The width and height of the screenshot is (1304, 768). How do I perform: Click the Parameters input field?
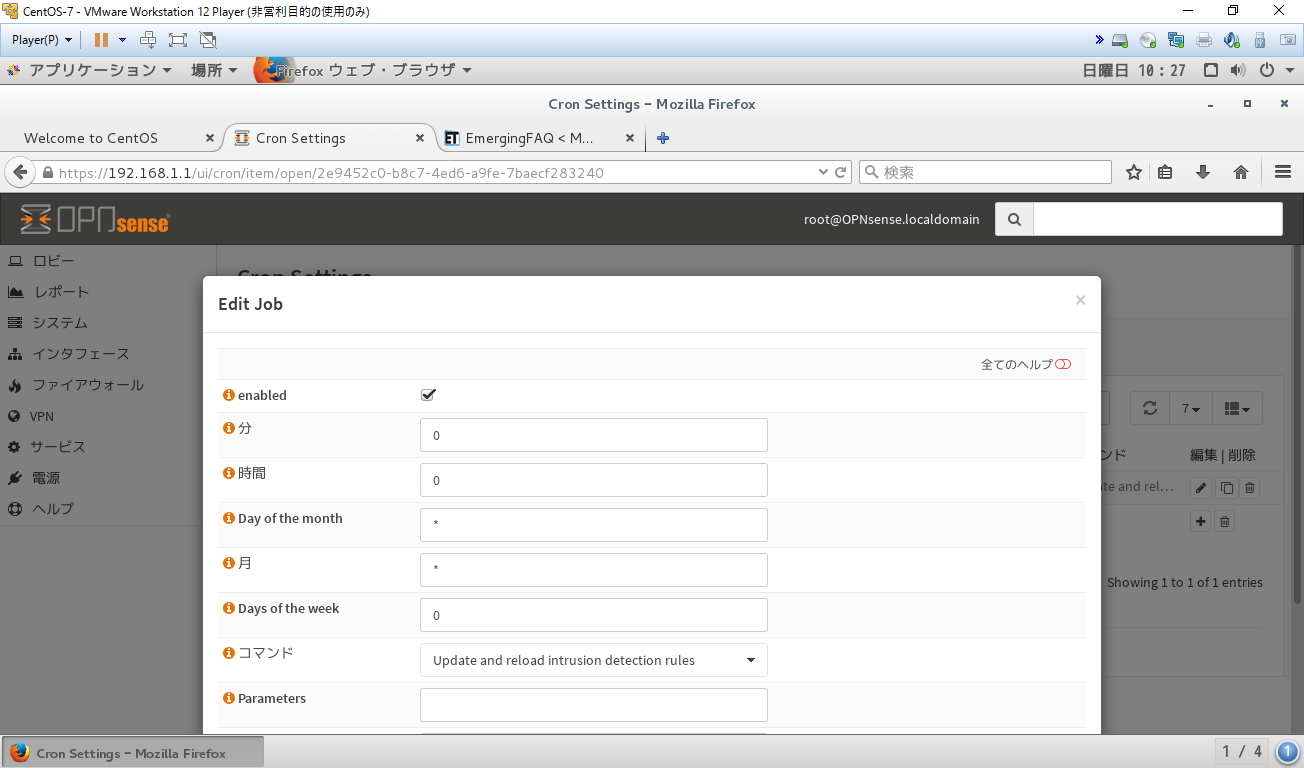(x=593, y=704)
